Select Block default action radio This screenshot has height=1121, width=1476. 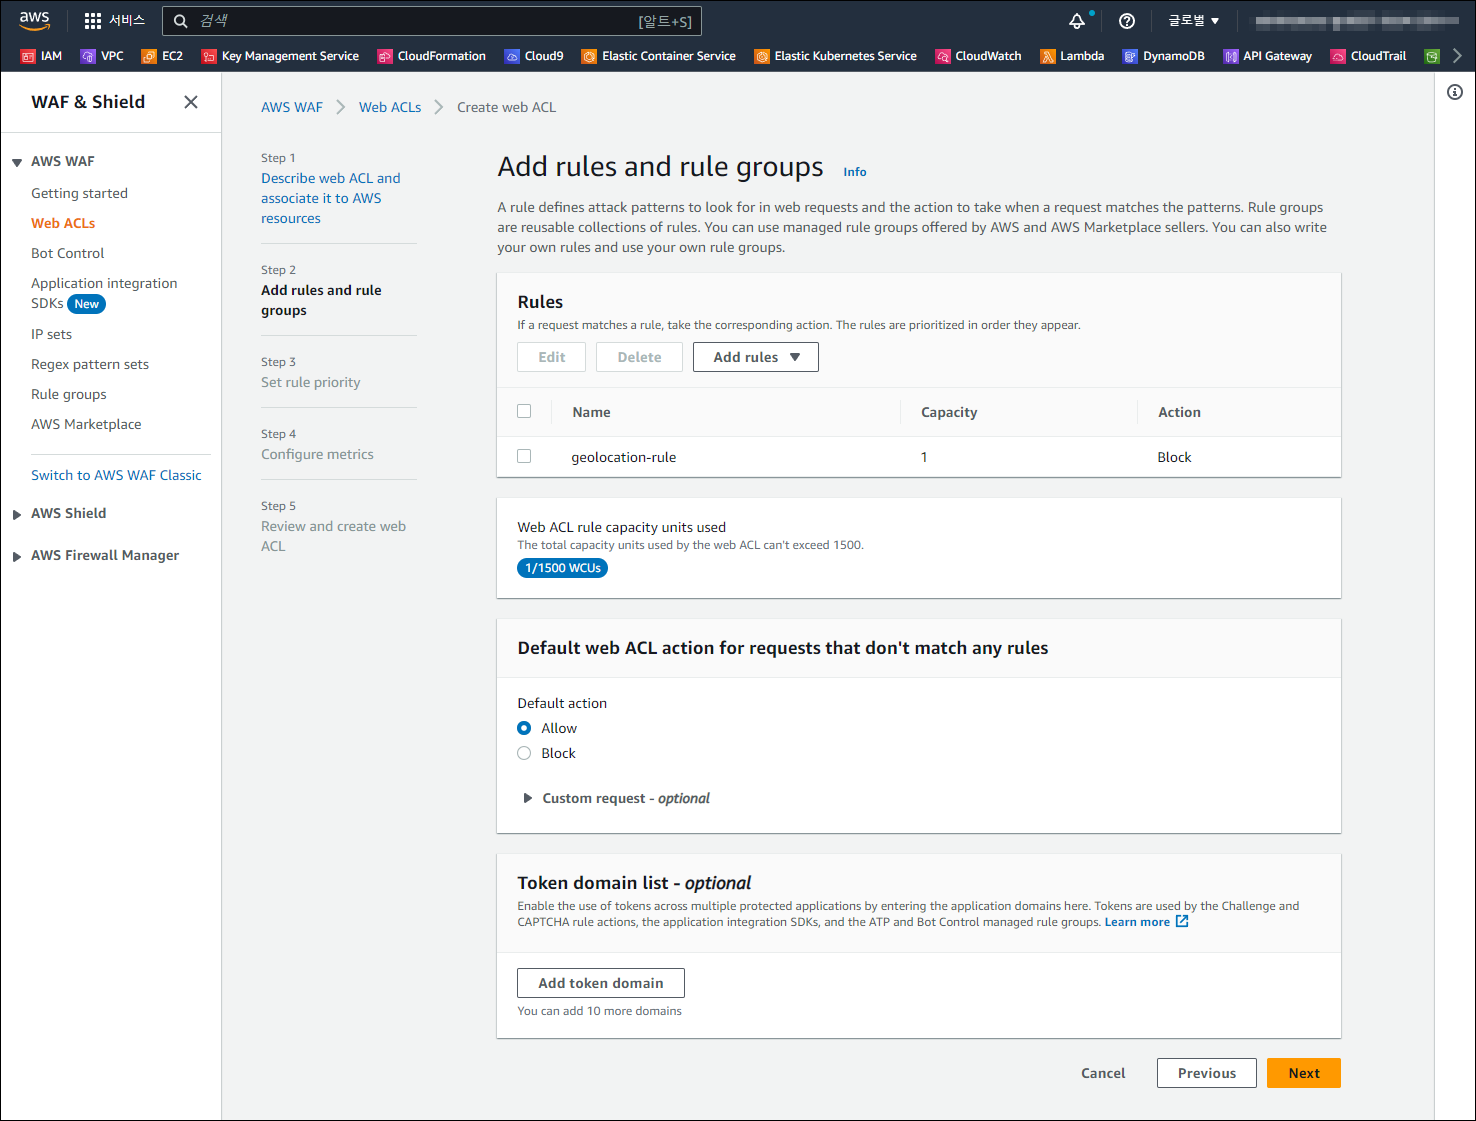pyautogui.click(x=524, y=753)
